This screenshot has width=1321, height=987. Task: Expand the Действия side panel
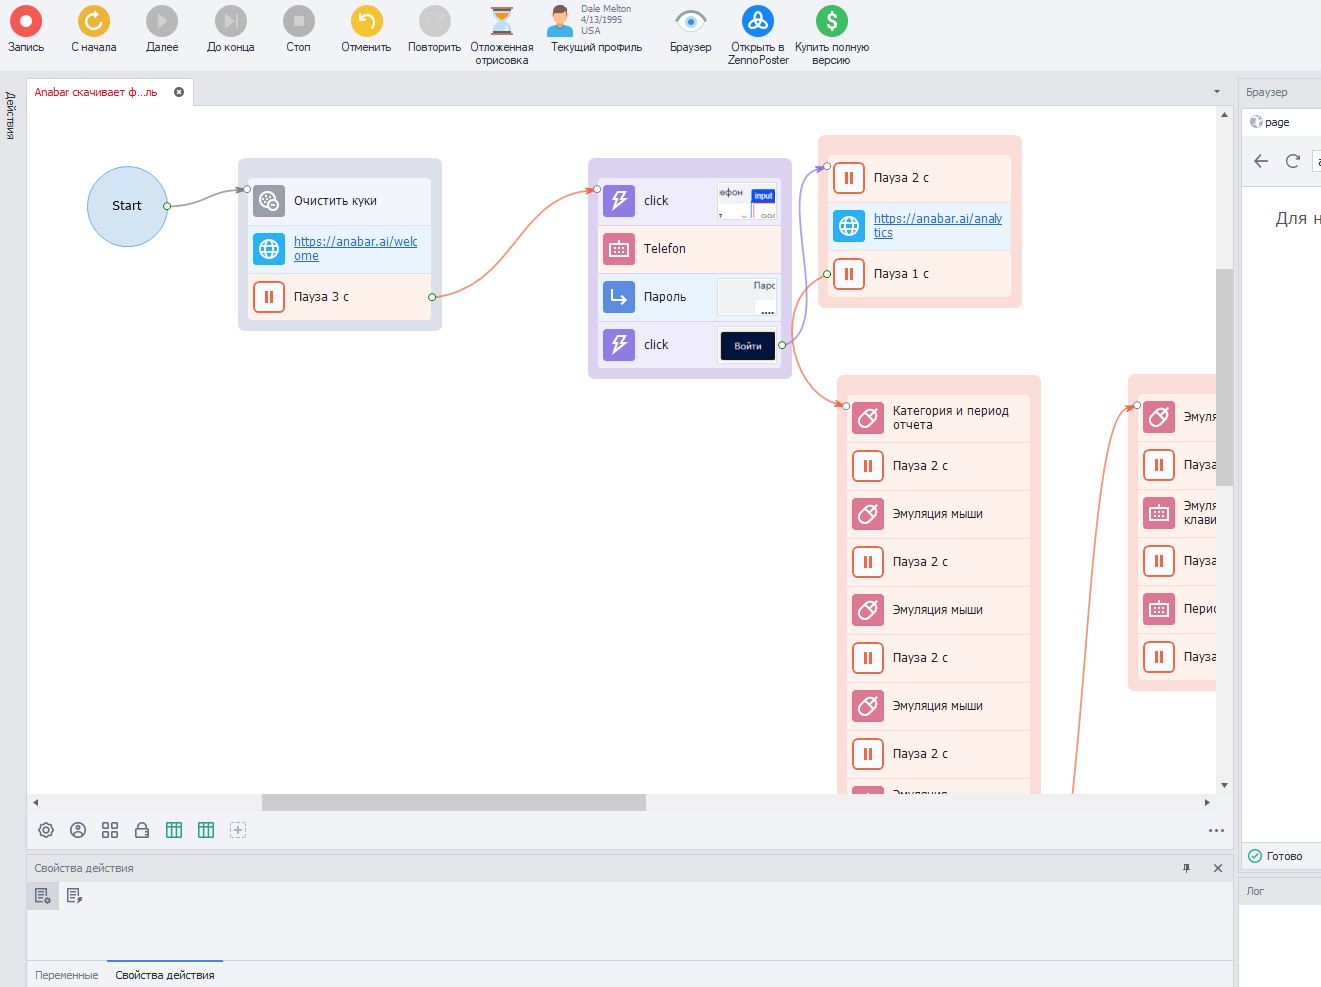(10, 115)
